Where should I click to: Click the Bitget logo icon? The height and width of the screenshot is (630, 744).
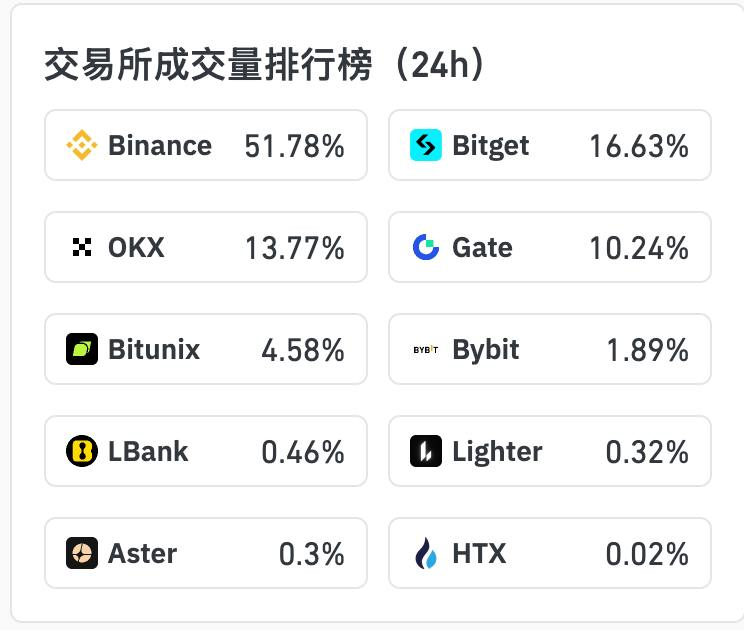click(426, 146)
